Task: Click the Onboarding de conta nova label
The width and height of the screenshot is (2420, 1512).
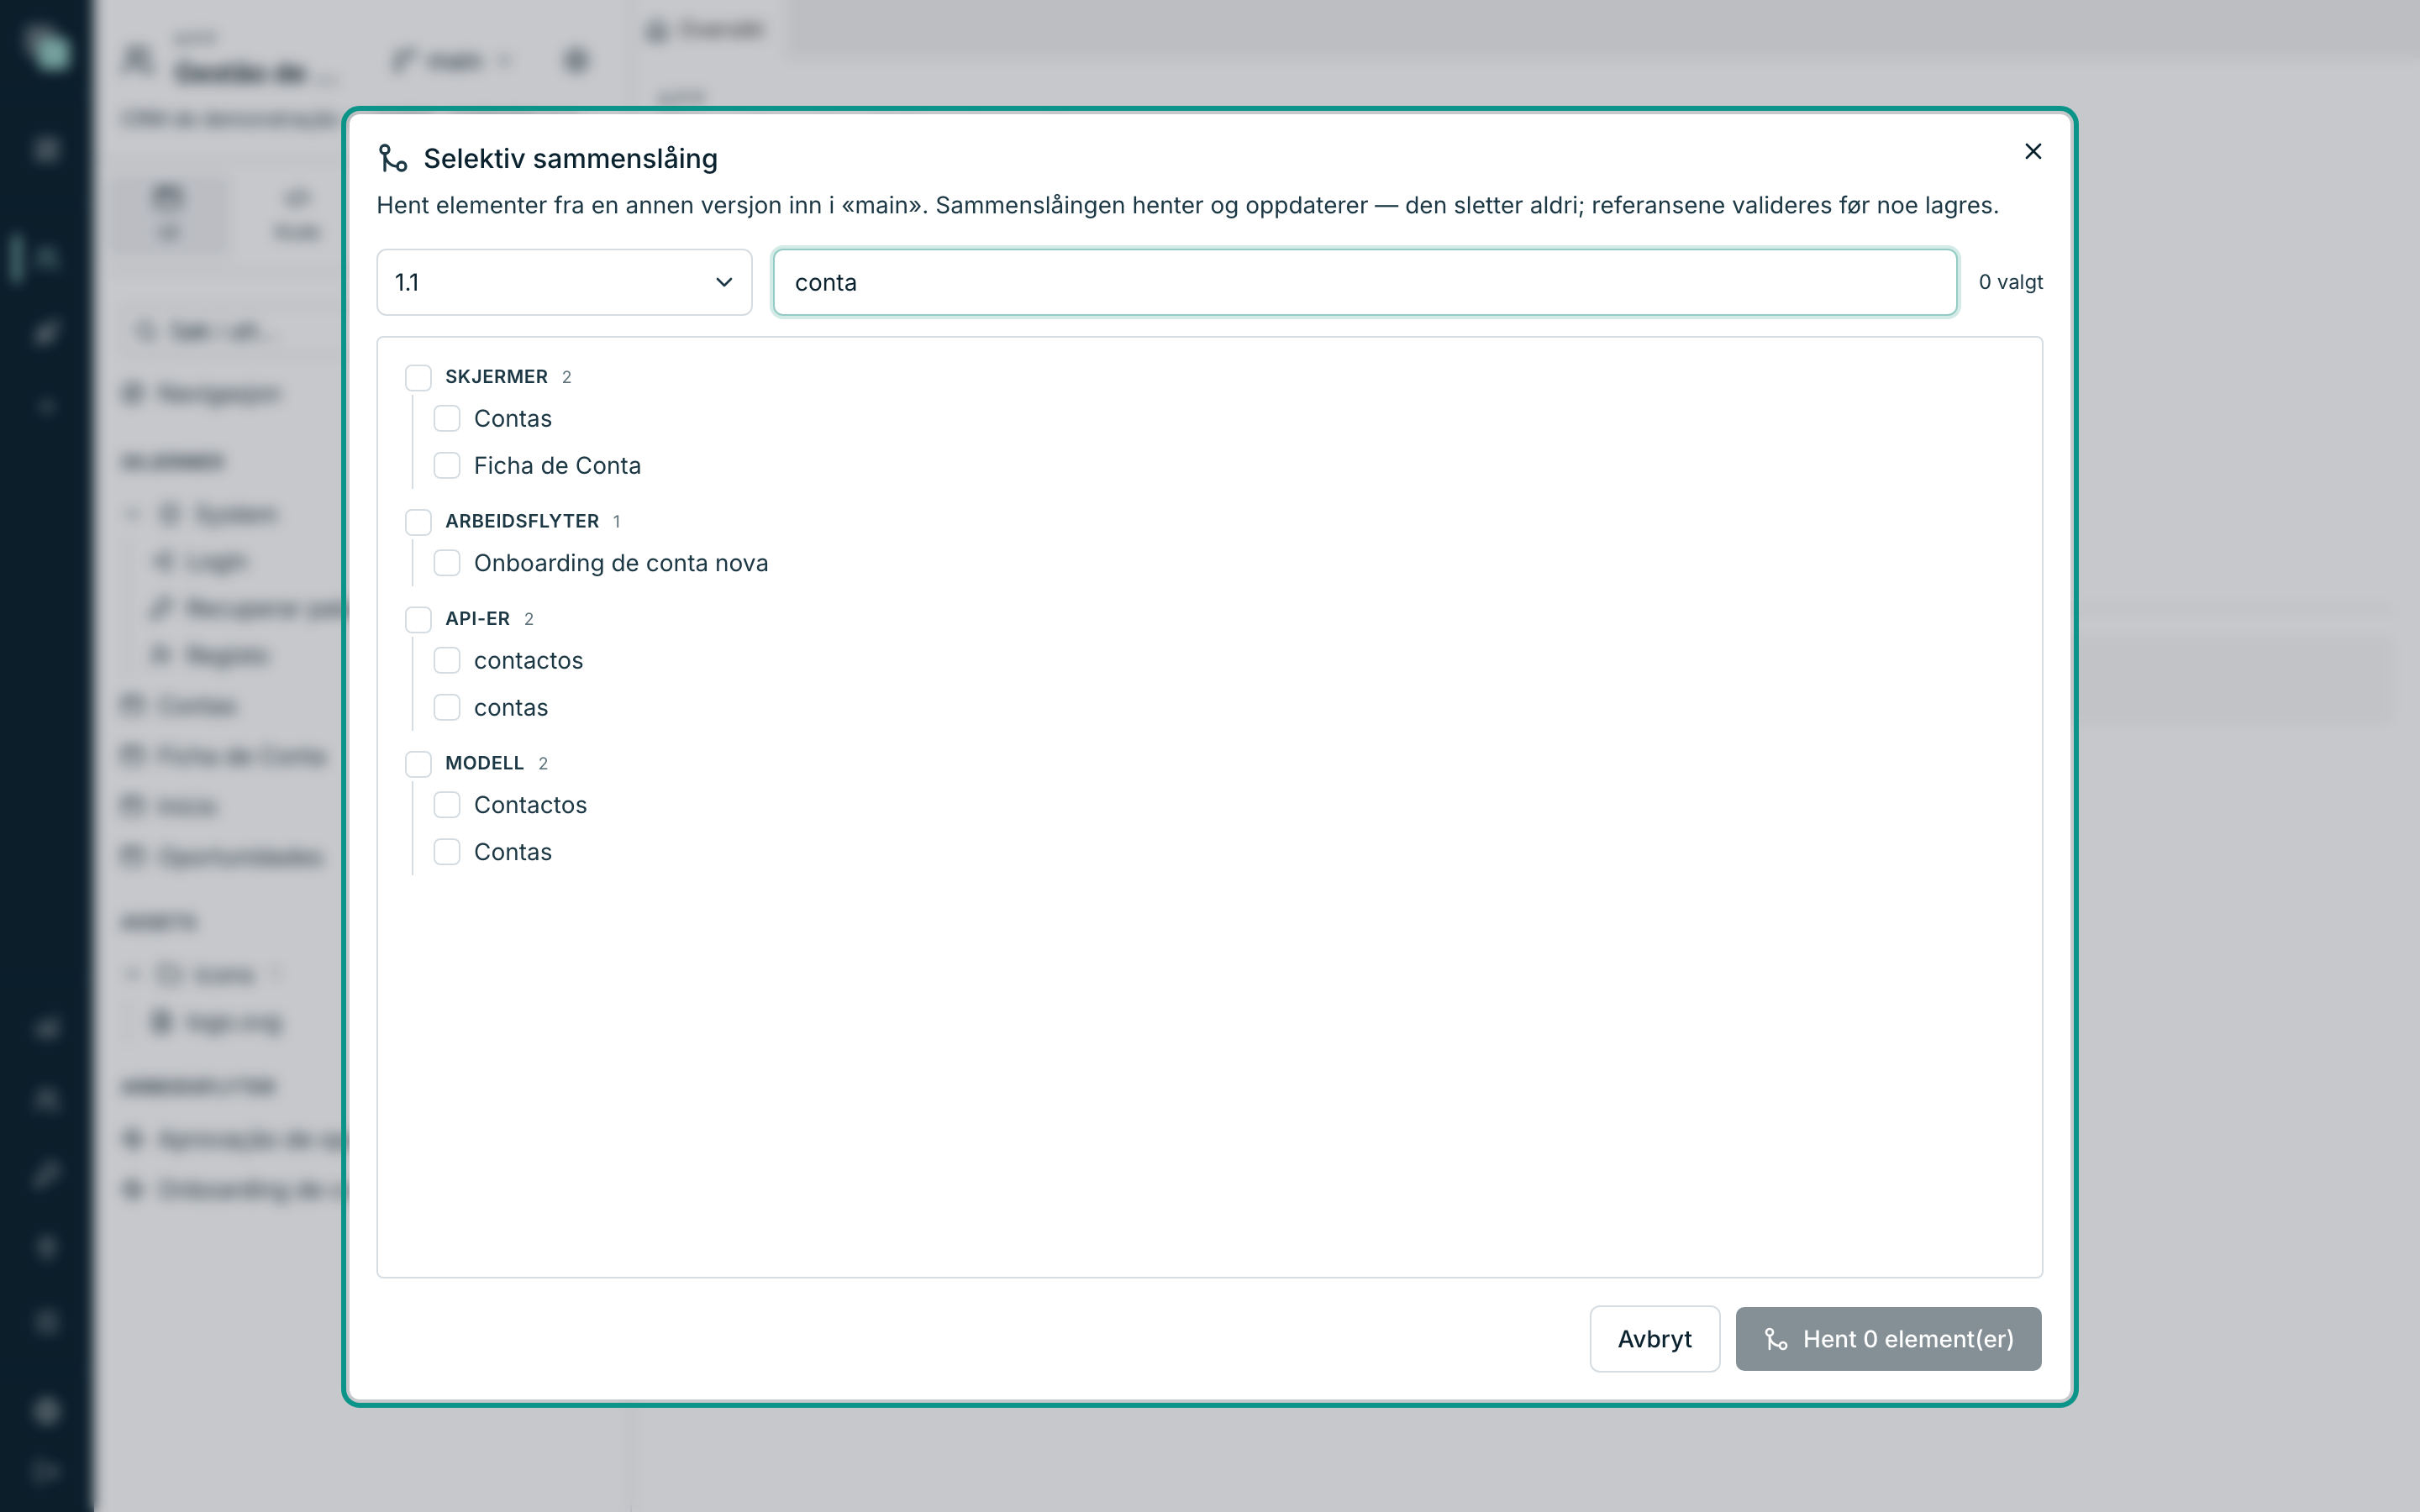Action: coord(621,563)
